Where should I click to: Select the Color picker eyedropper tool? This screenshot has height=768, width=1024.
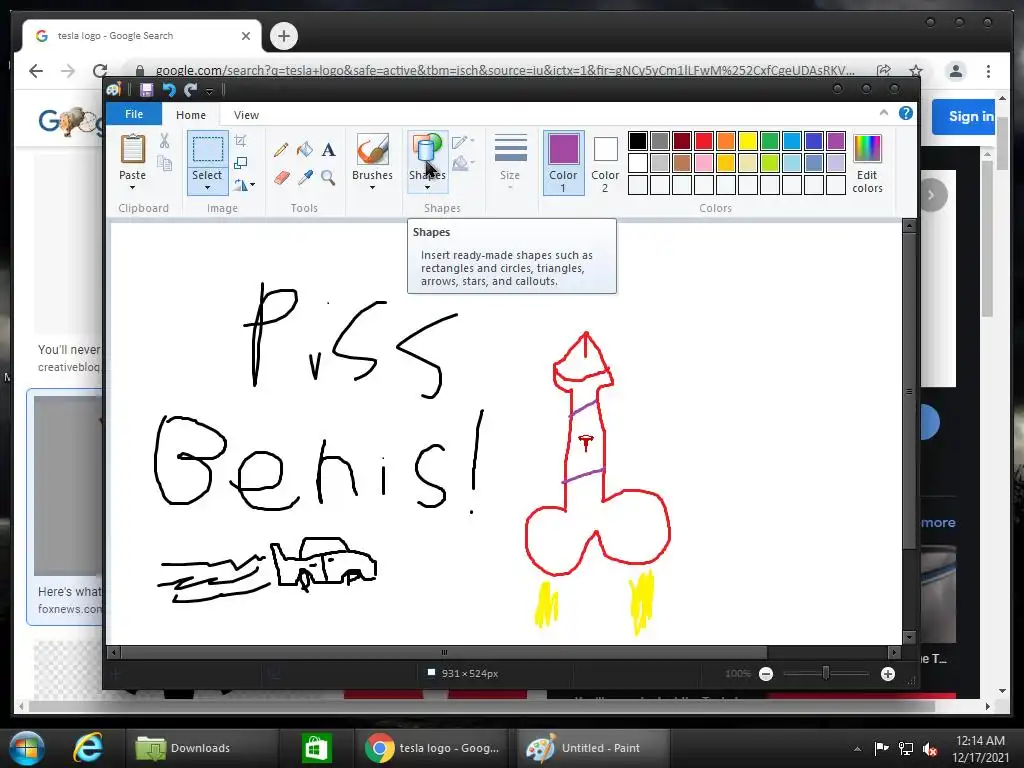tap(305, 177)
